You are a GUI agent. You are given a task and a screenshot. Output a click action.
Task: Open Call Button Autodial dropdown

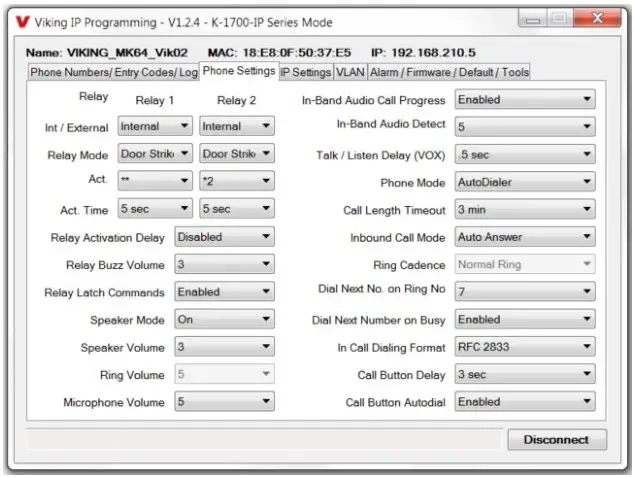tap(525, 401)
